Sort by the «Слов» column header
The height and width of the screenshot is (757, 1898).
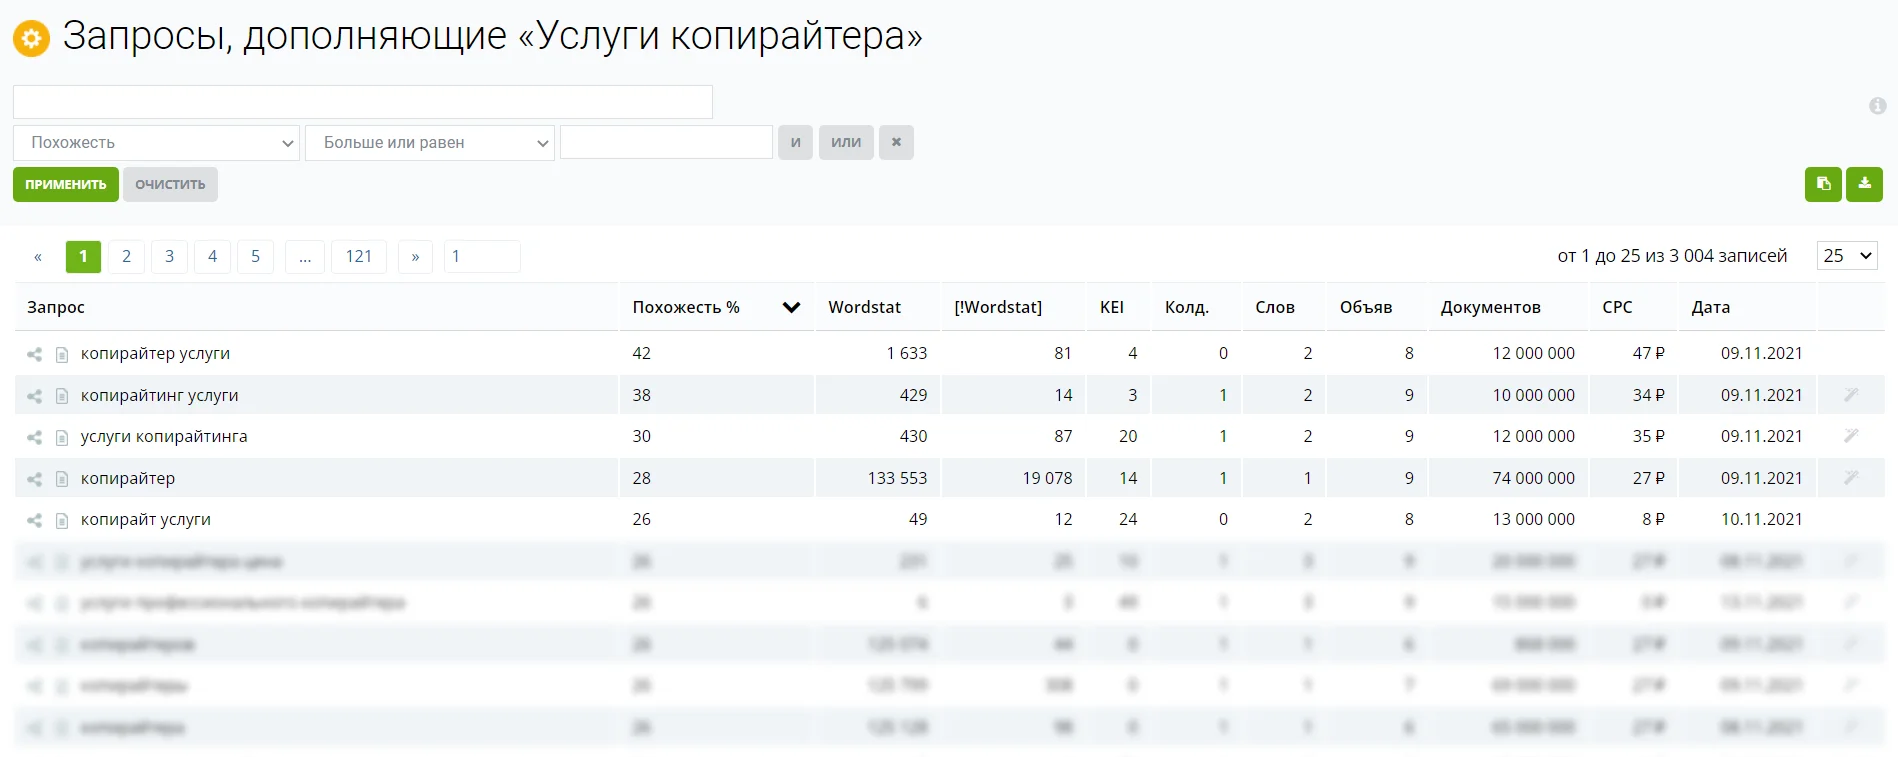[x=1275, y=307]
